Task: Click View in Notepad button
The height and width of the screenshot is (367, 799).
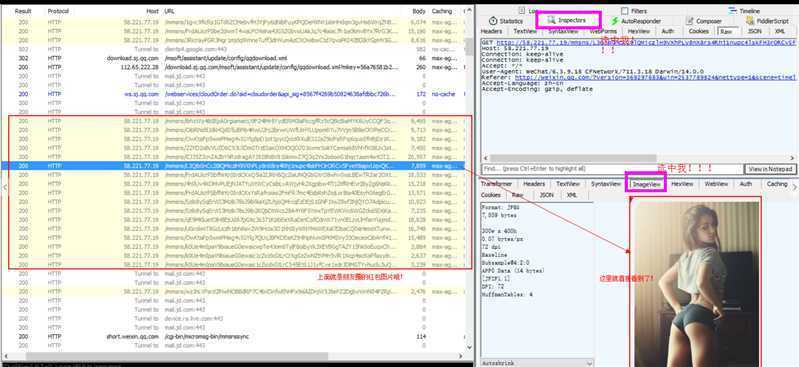Action: (x=769, y=169)
